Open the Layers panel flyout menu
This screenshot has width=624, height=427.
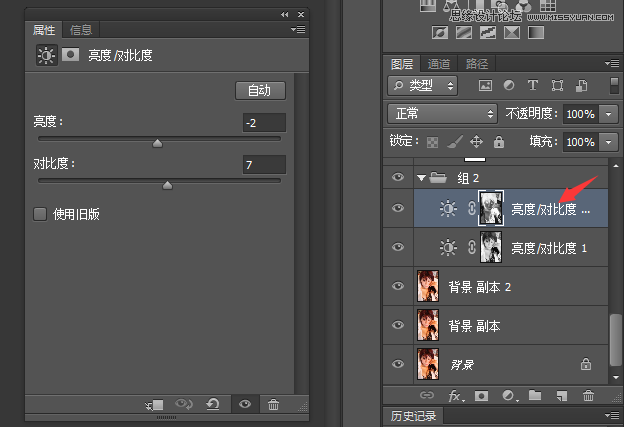pos(611,63)
